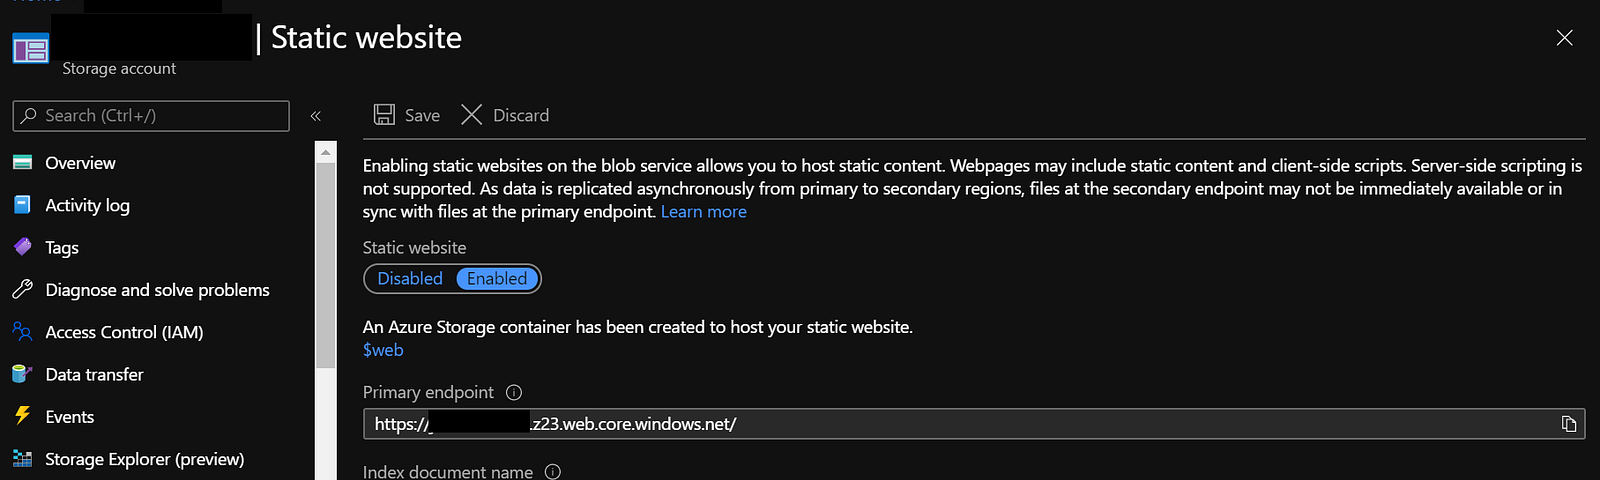Click the Overview icon in sidebar
The image size is (1600, 480).
(22, 163)
